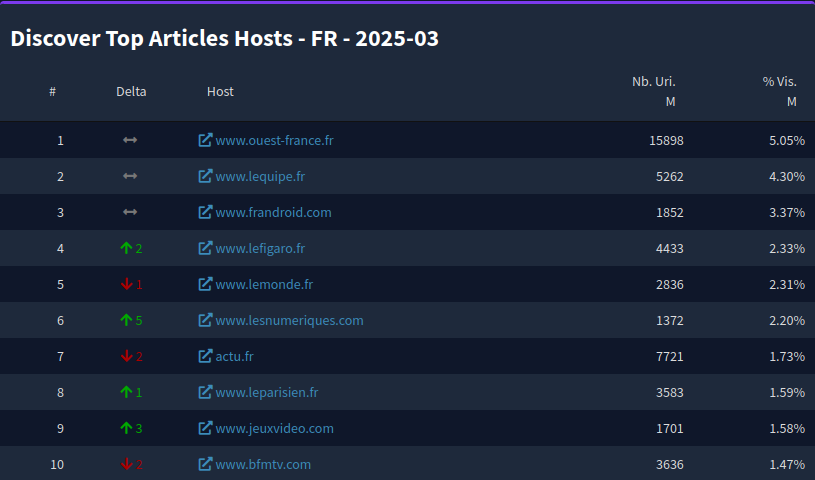Open external link icon for www.bfmtv.com
This screenshot has height=480, width=815.
tap(205, 464)
